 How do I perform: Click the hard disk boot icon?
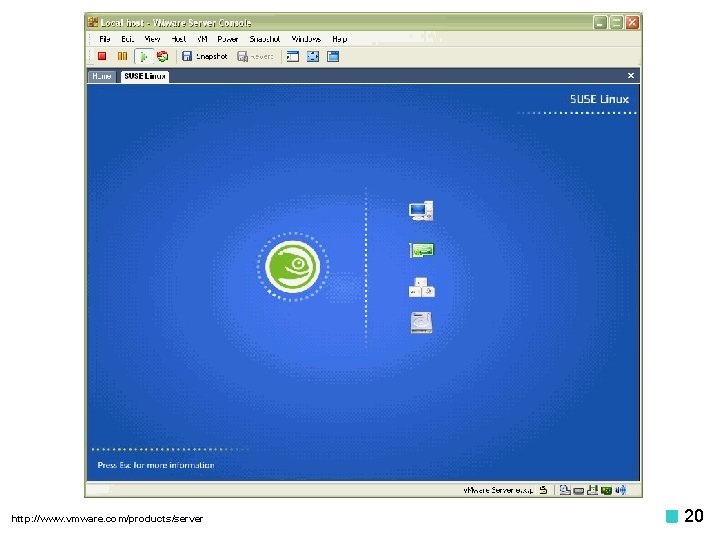click(x=421, y=322)
